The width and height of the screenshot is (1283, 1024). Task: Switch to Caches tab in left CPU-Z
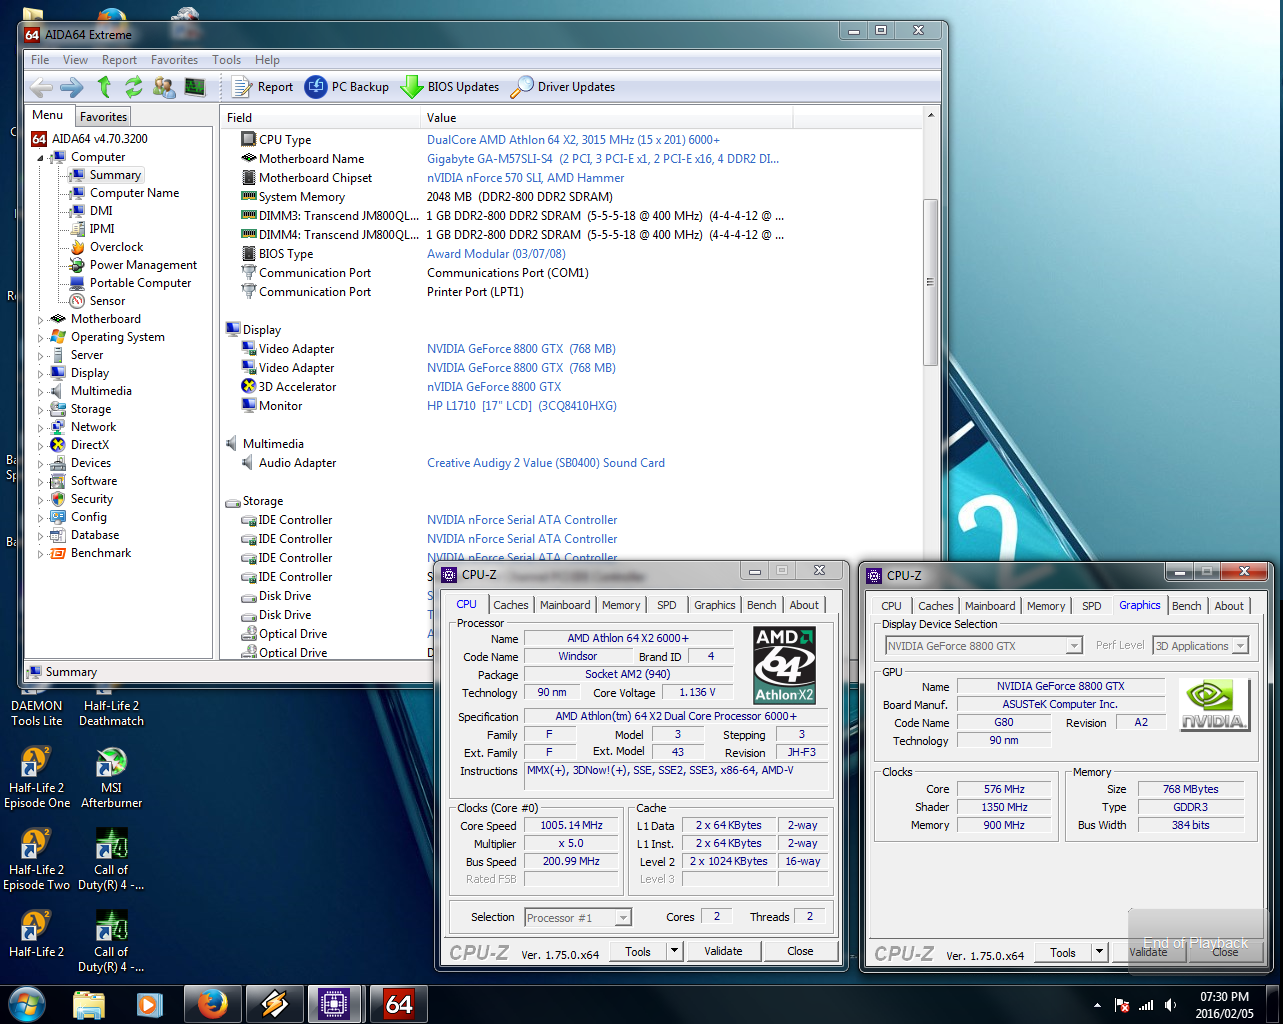(510, 605)
